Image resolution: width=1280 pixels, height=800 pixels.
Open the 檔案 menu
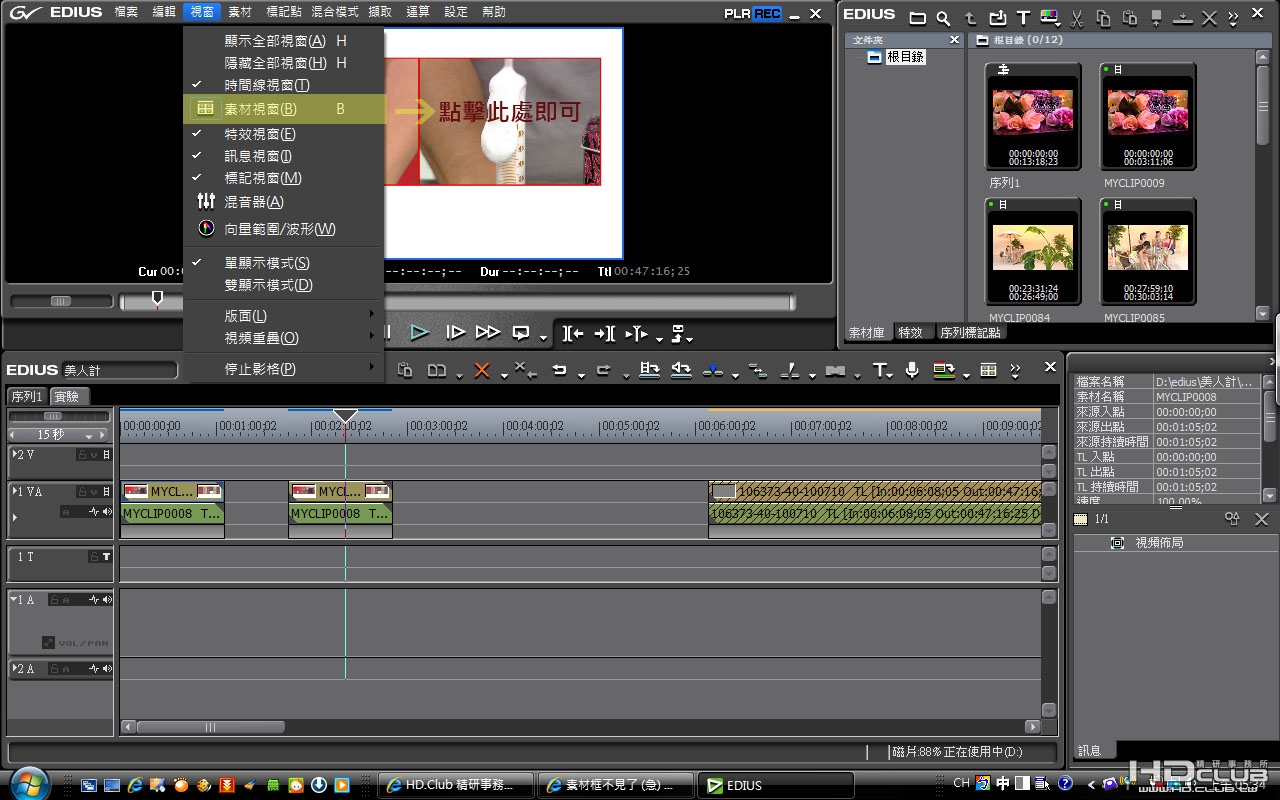126,12
